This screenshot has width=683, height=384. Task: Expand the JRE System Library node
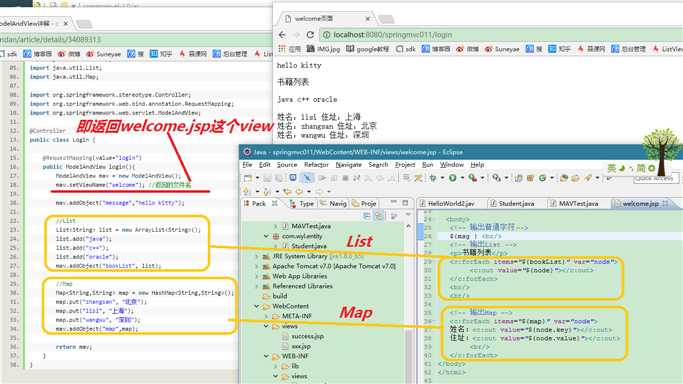tap(257, 256)
